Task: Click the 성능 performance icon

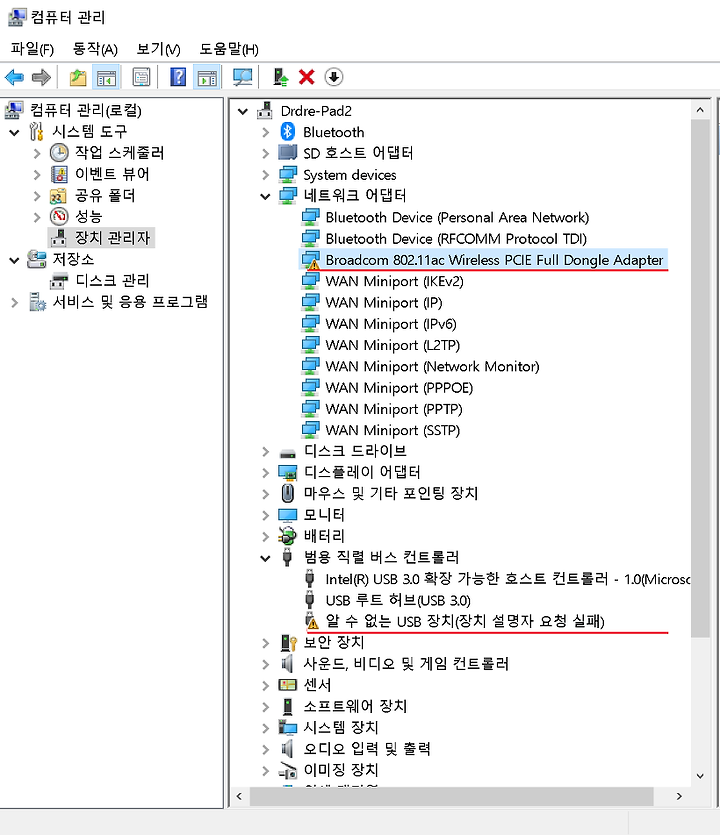Action: [x=59, y=216]
